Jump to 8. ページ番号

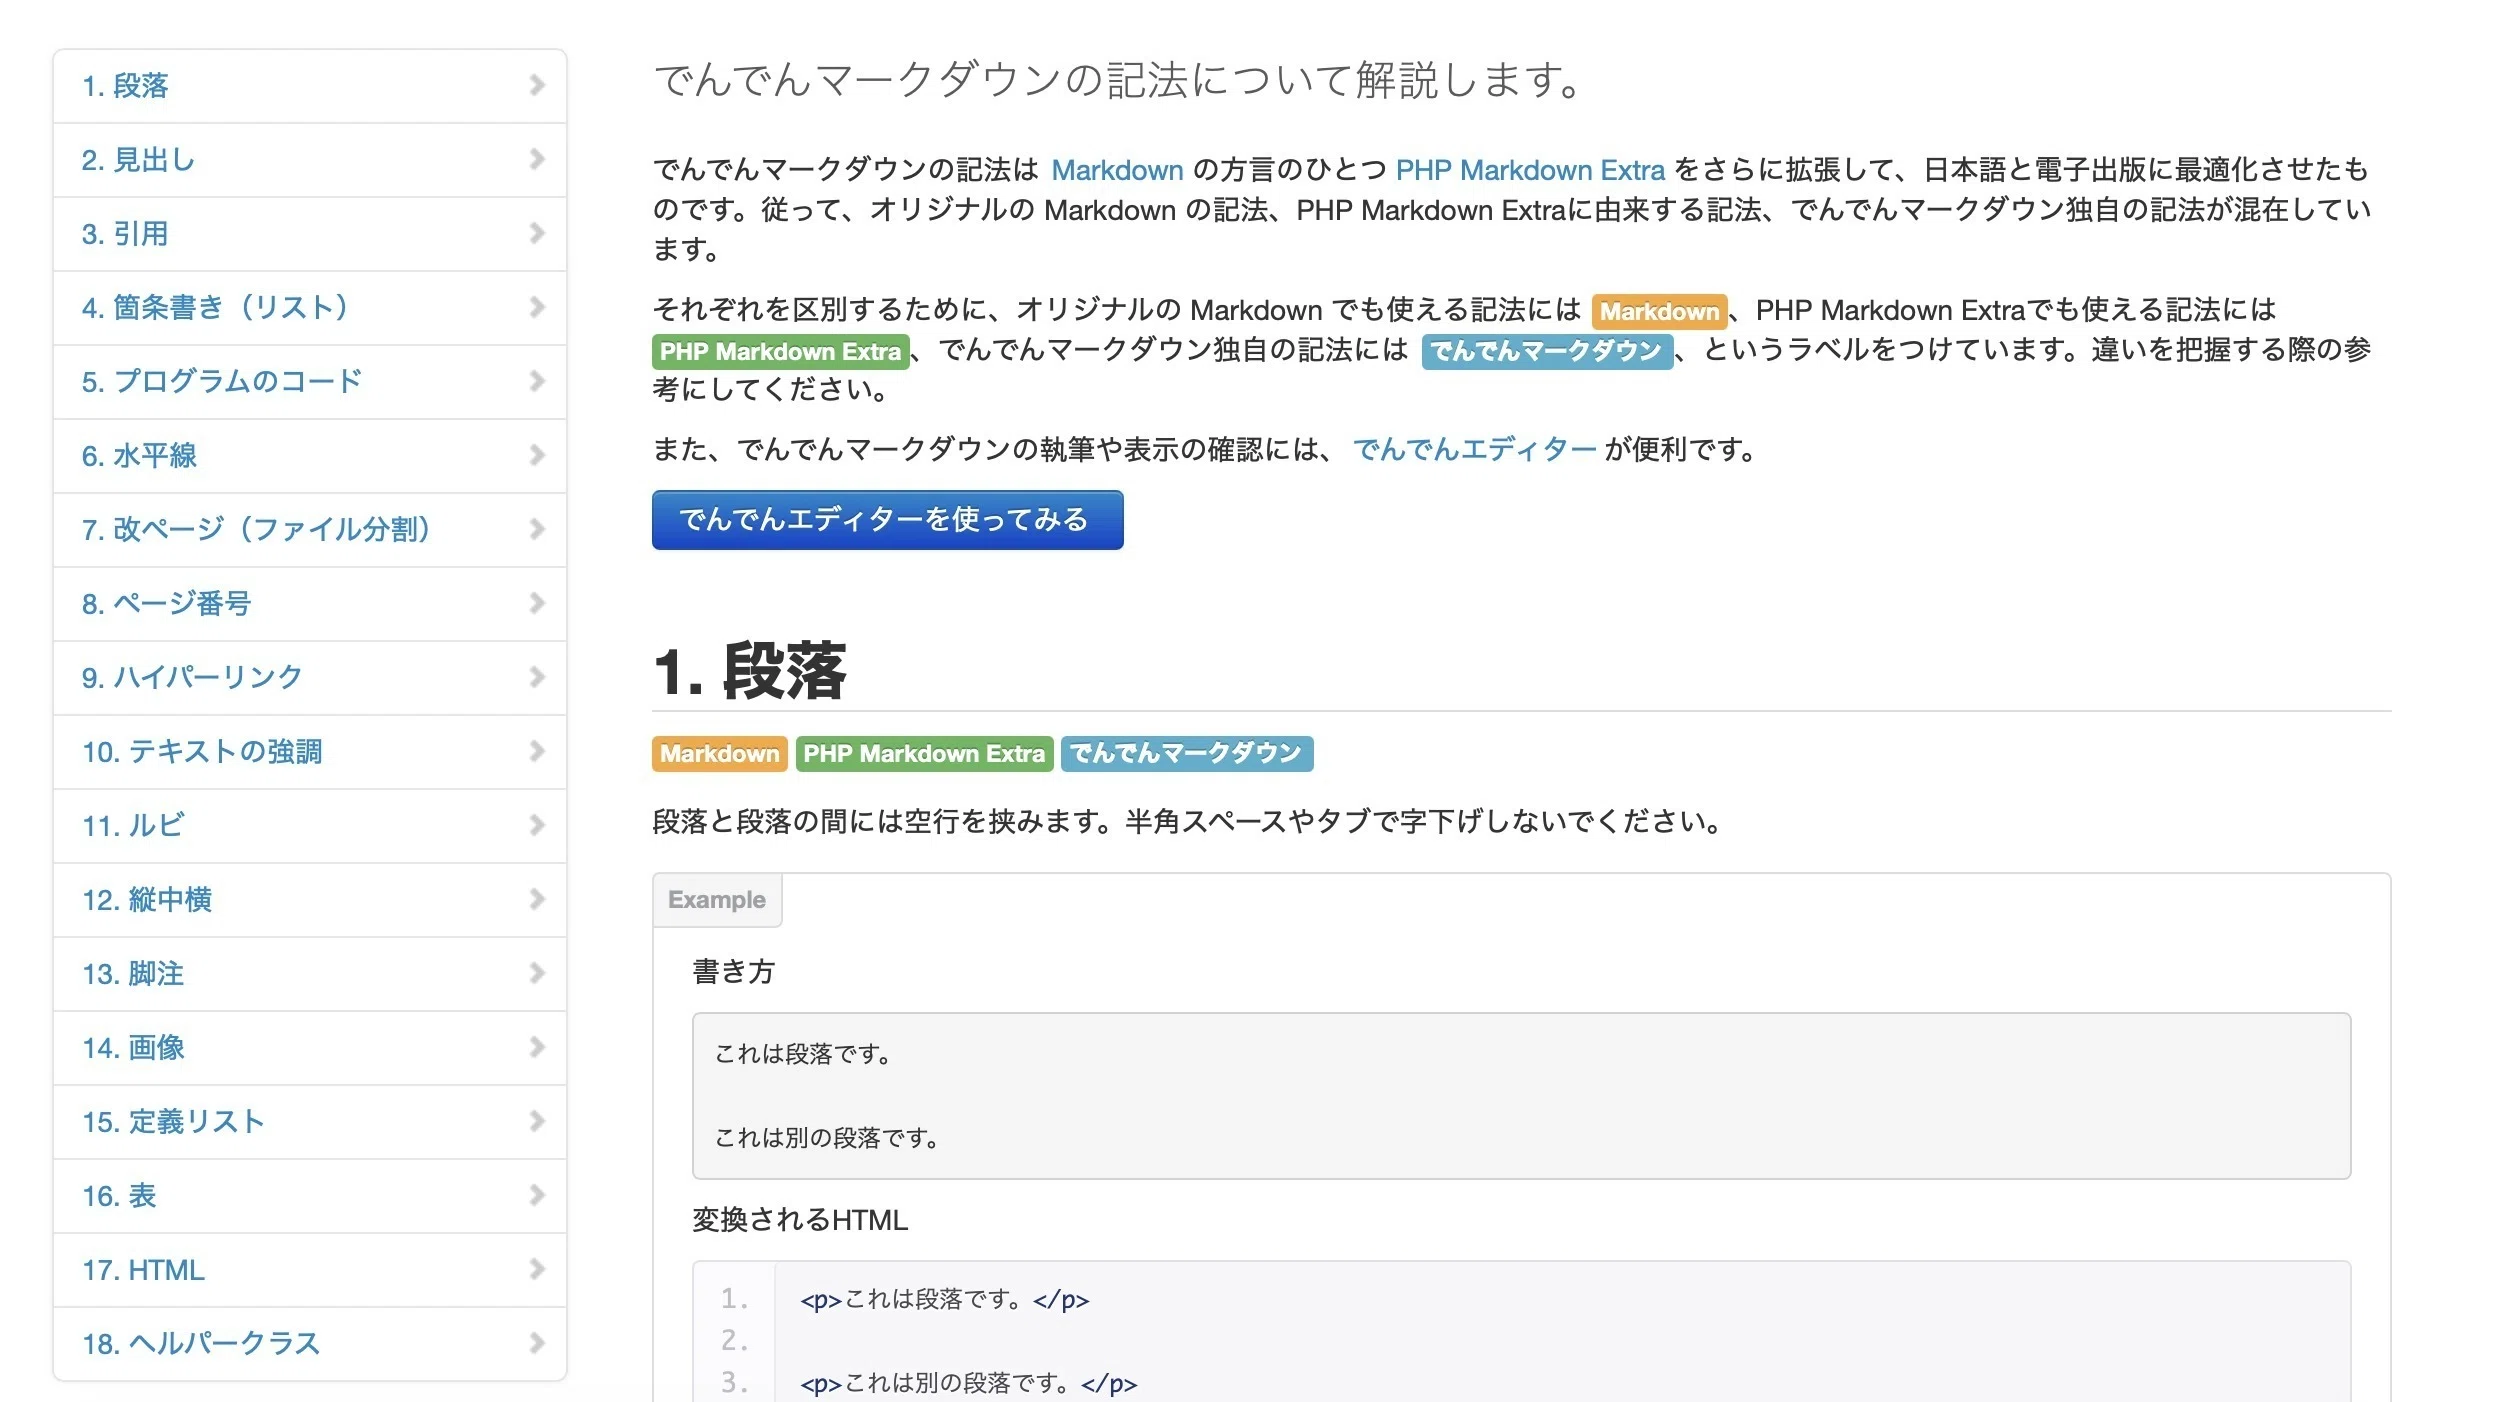pyautogui.click(x=310, y=604)
